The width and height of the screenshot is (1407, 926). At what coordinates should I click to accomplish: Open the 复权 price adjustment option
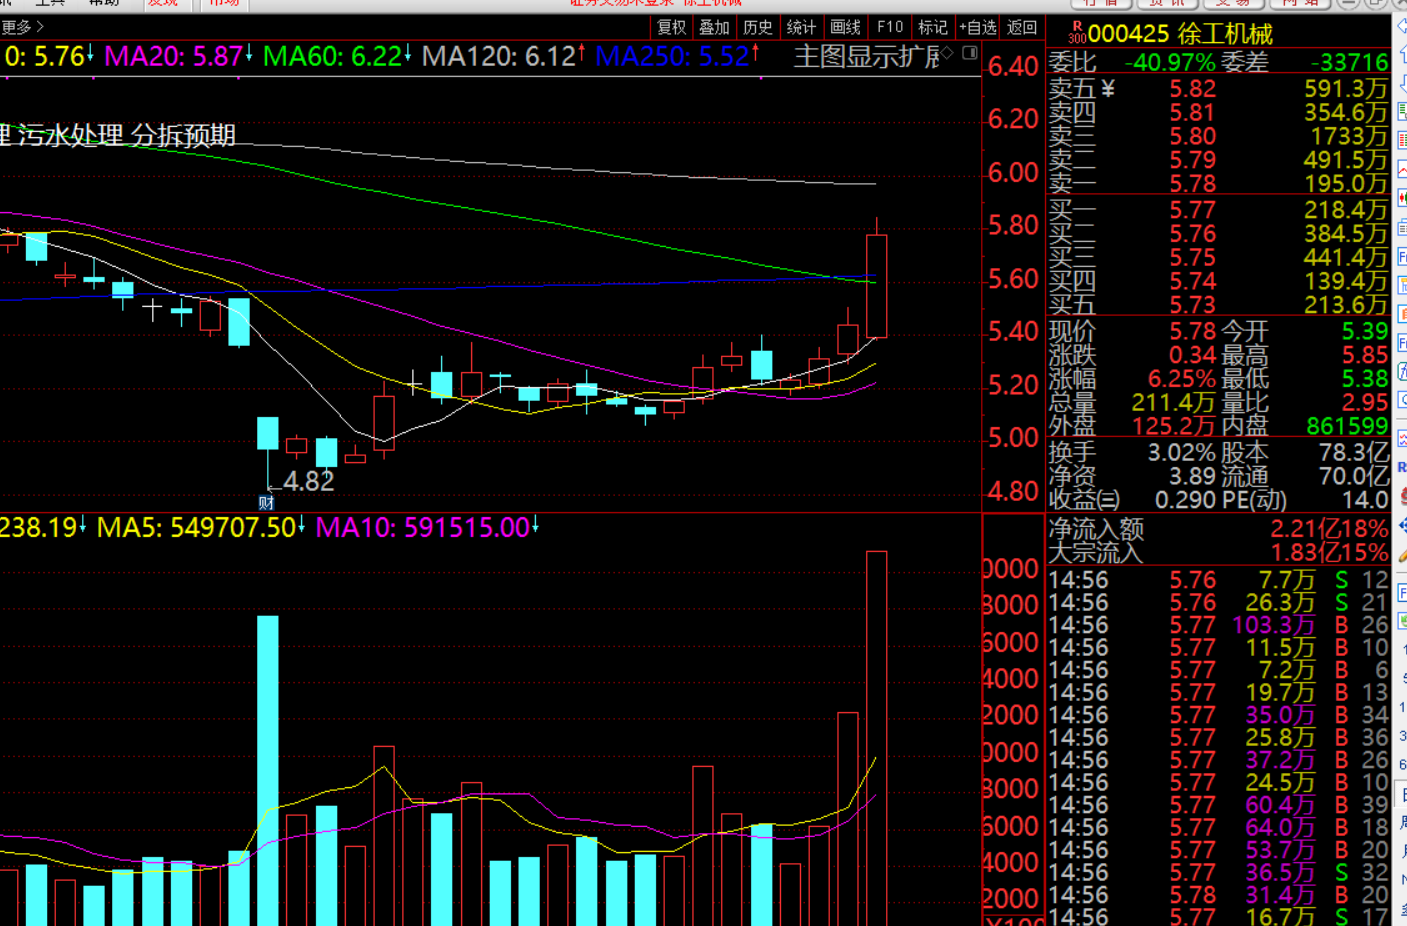[672, 28]
